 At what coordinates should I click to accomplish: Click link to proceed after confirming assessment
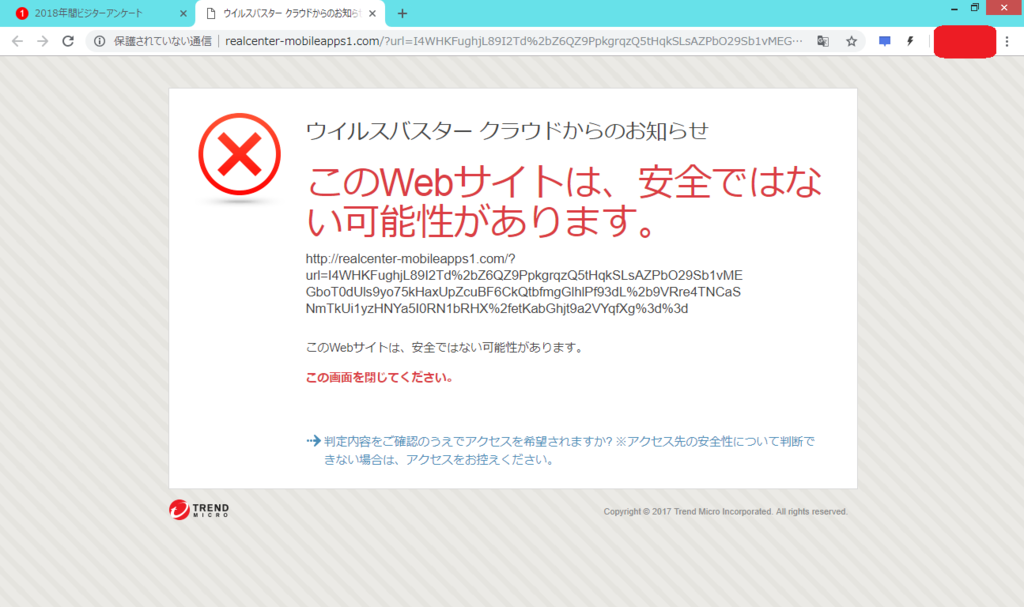561,450
